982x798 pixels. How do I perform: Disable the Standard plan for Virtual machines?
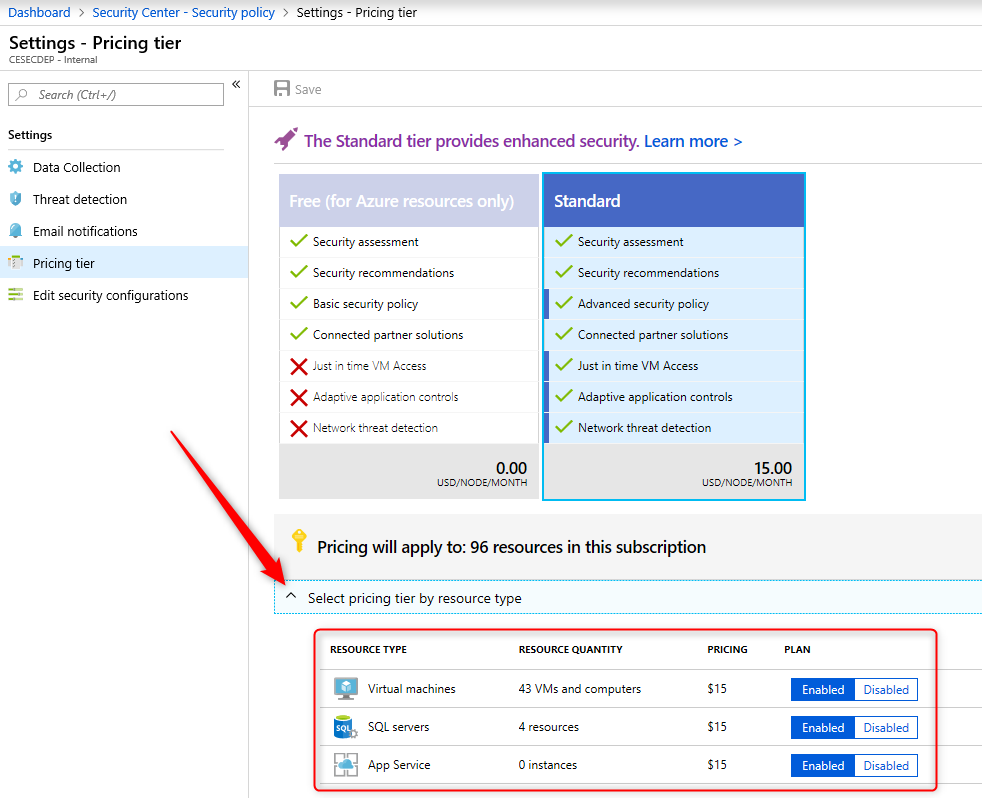pos(886,690)
